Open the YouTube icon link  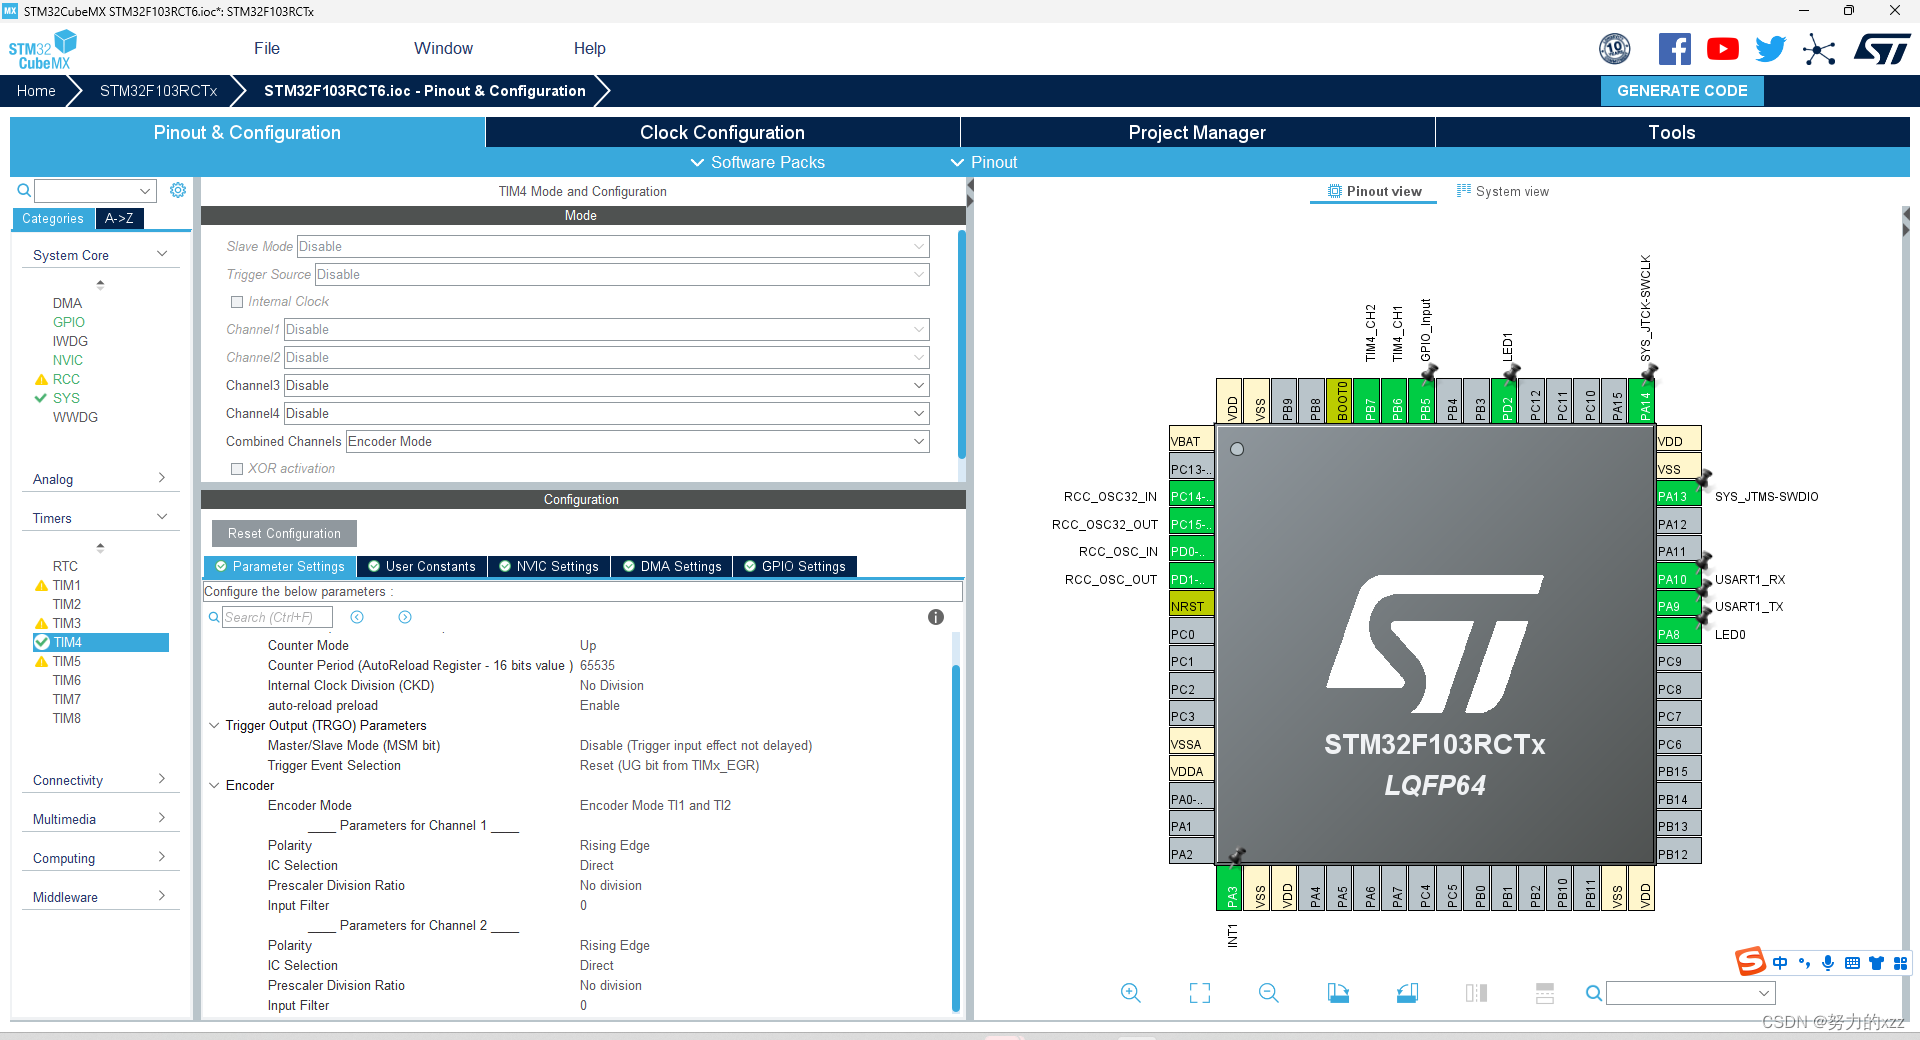[x=1723, y=49]
